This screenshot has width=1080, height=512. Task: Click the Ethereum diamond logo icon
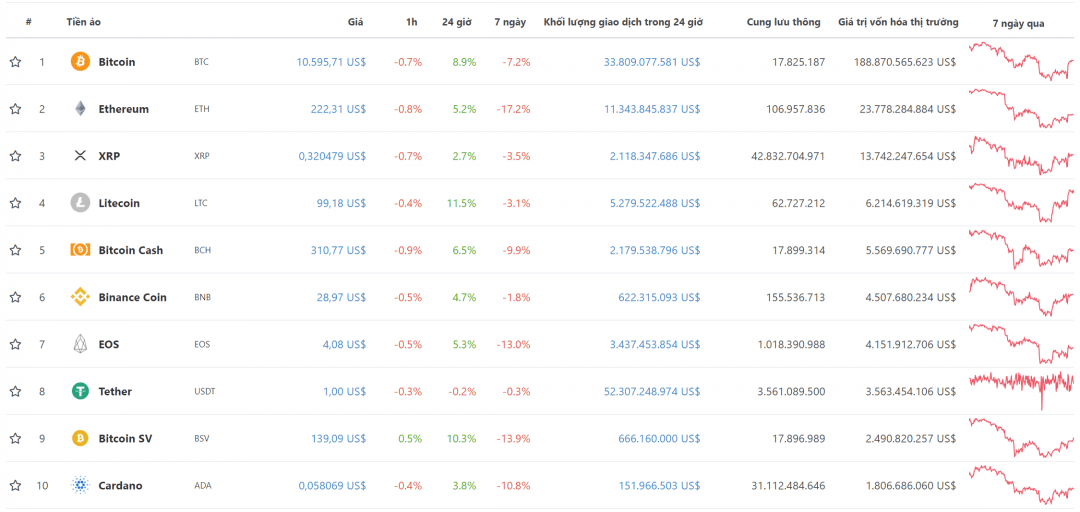(81, 109)
